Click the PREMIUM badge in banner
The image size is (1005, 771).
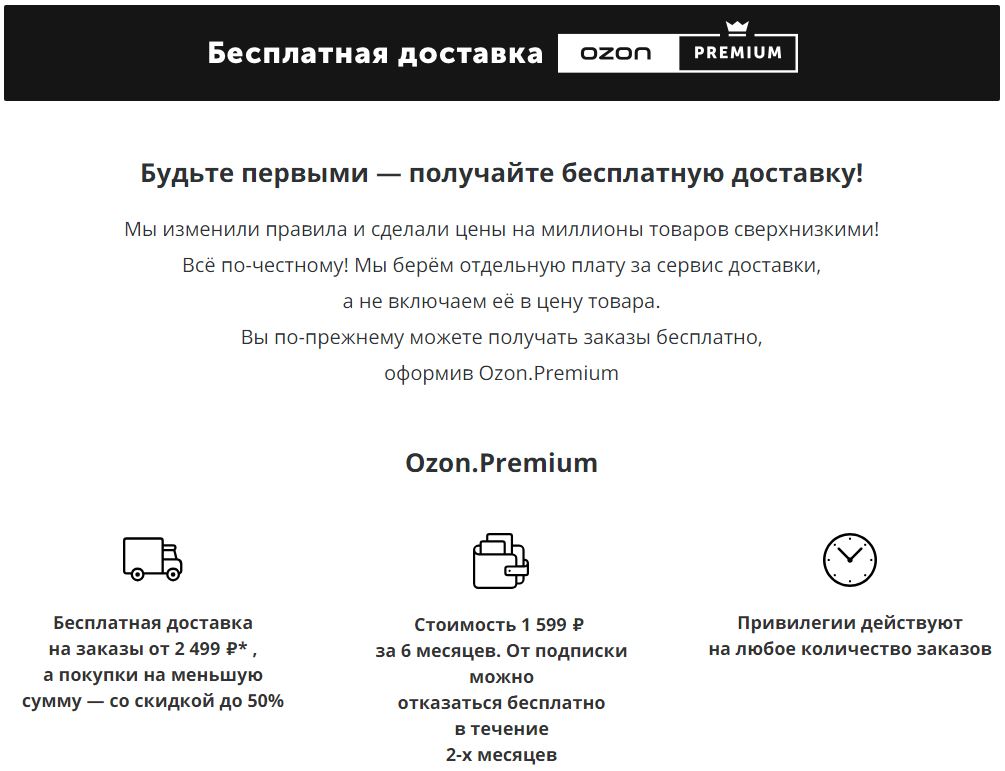(738, 53)
